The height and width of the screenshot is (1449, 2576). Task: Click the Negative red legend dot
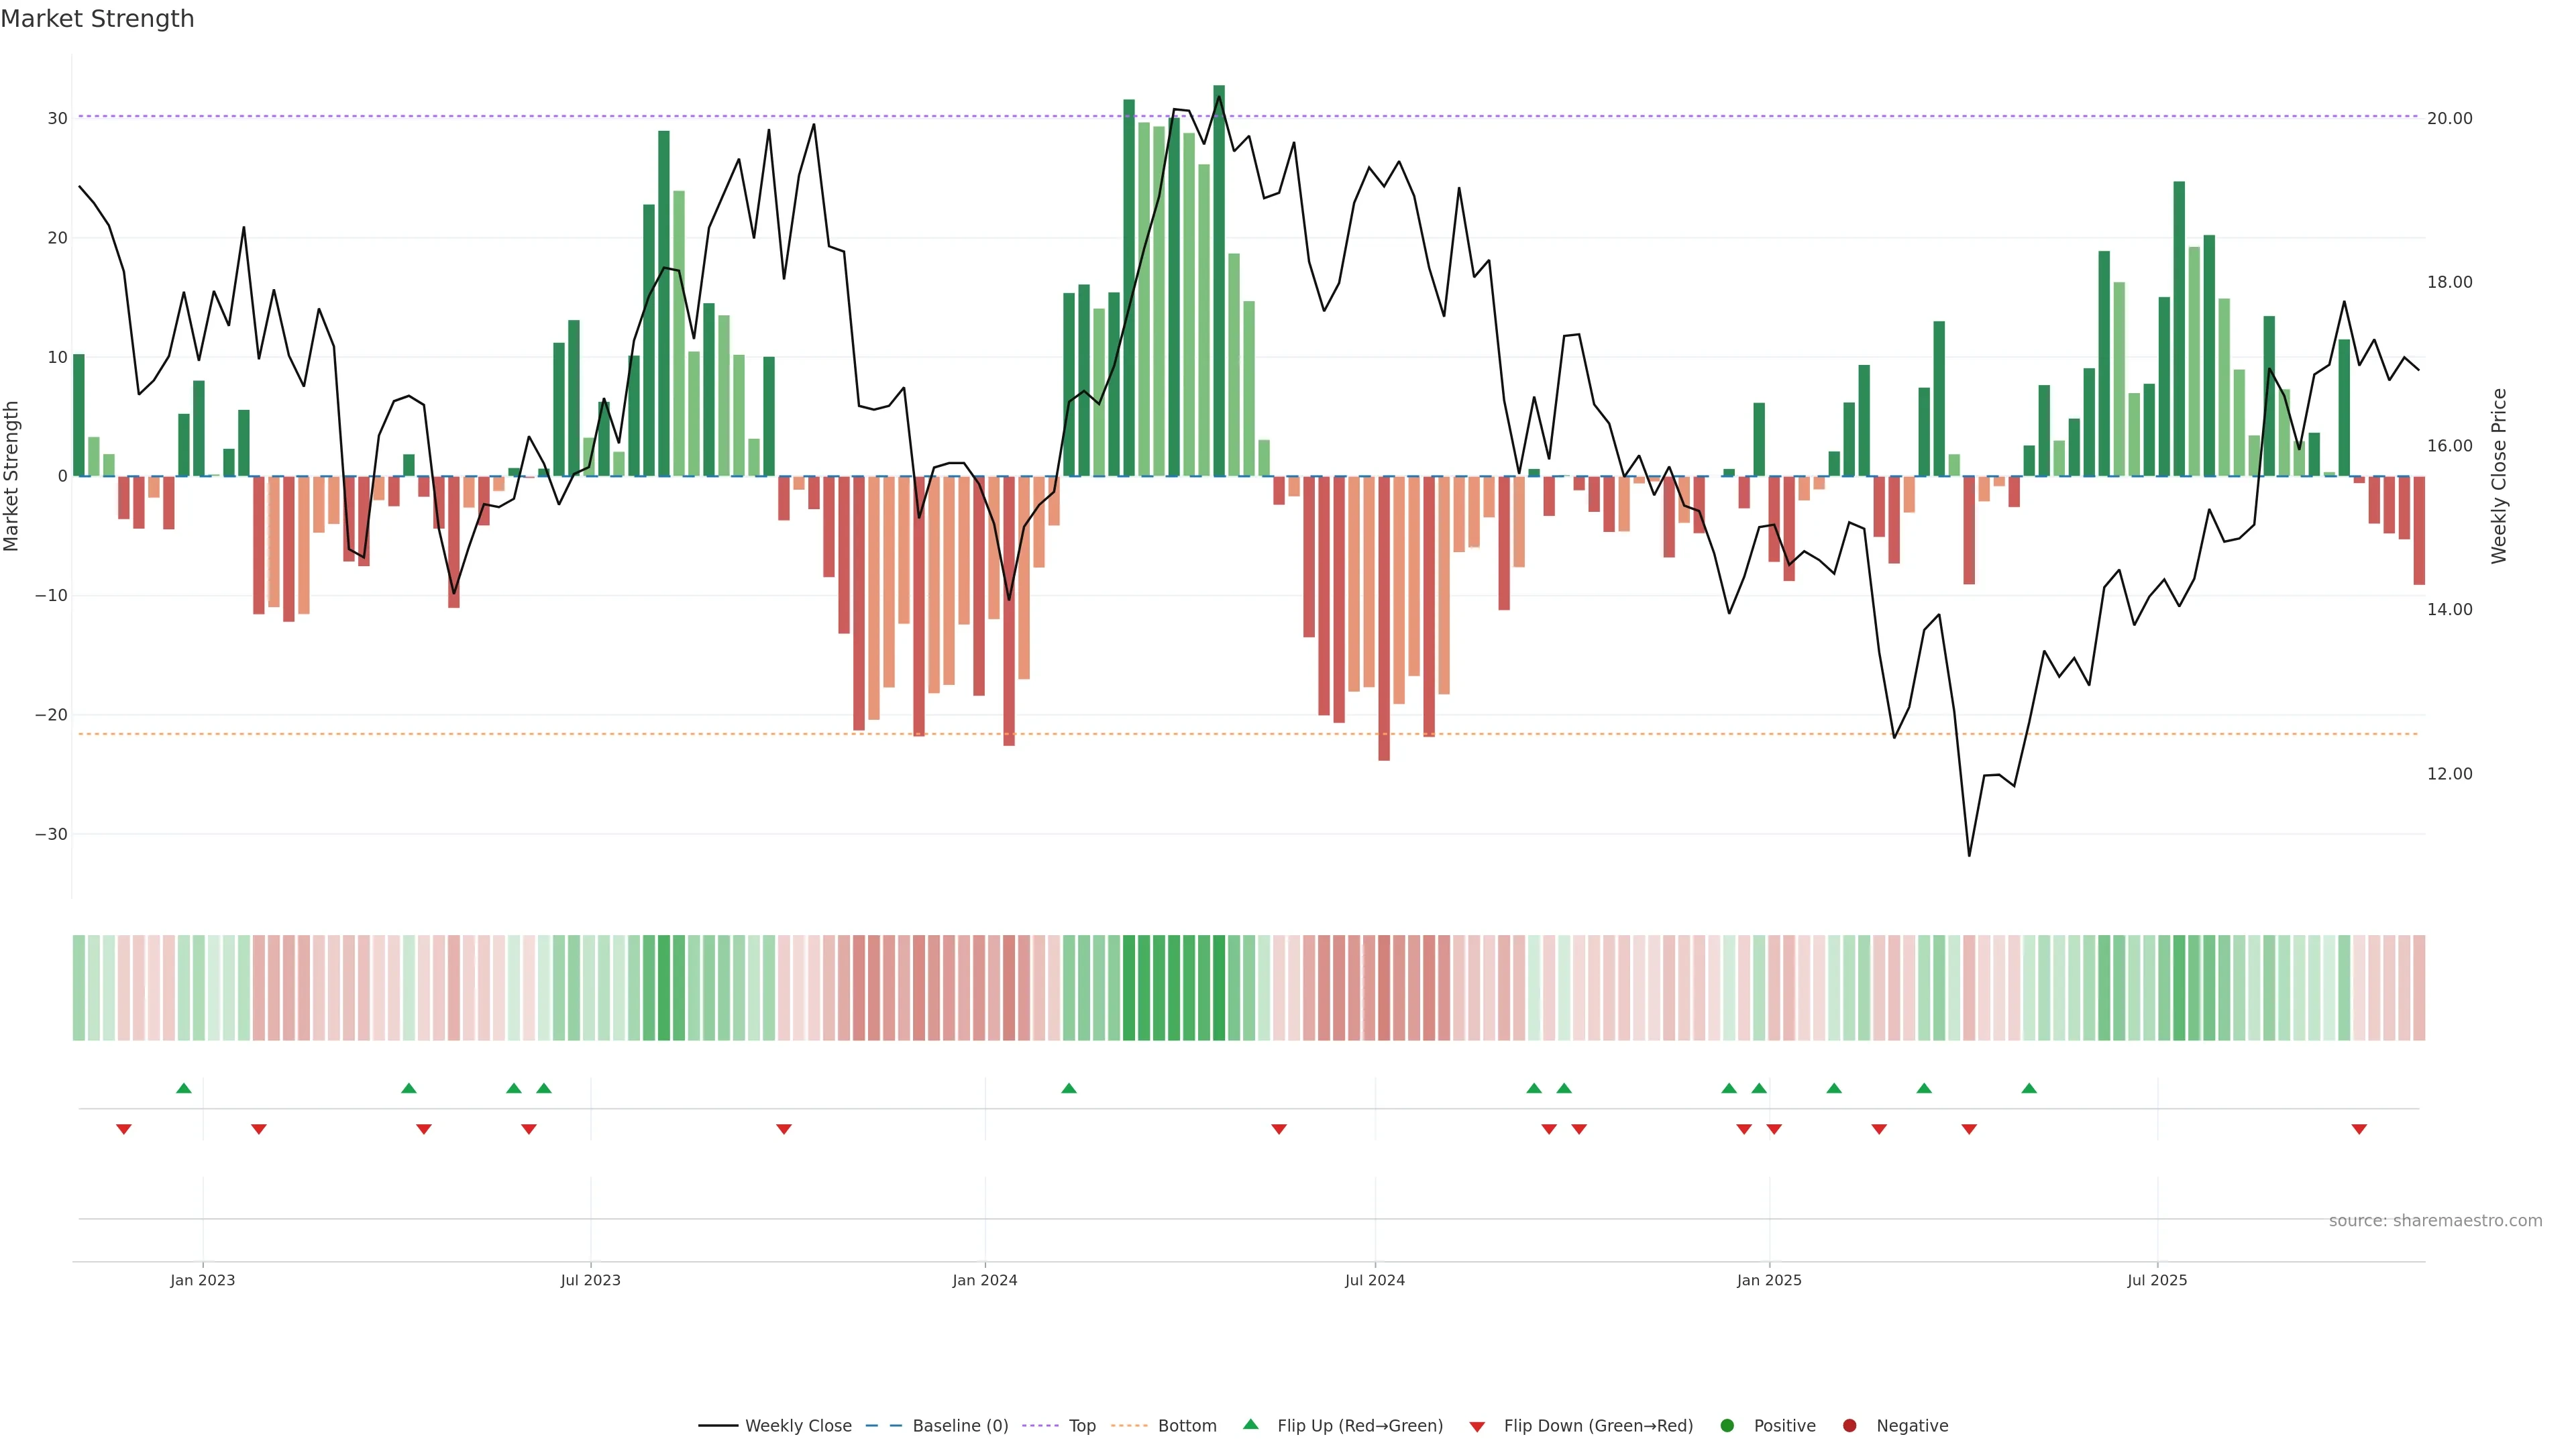pyautogui.click(x=1849, y=1425)
